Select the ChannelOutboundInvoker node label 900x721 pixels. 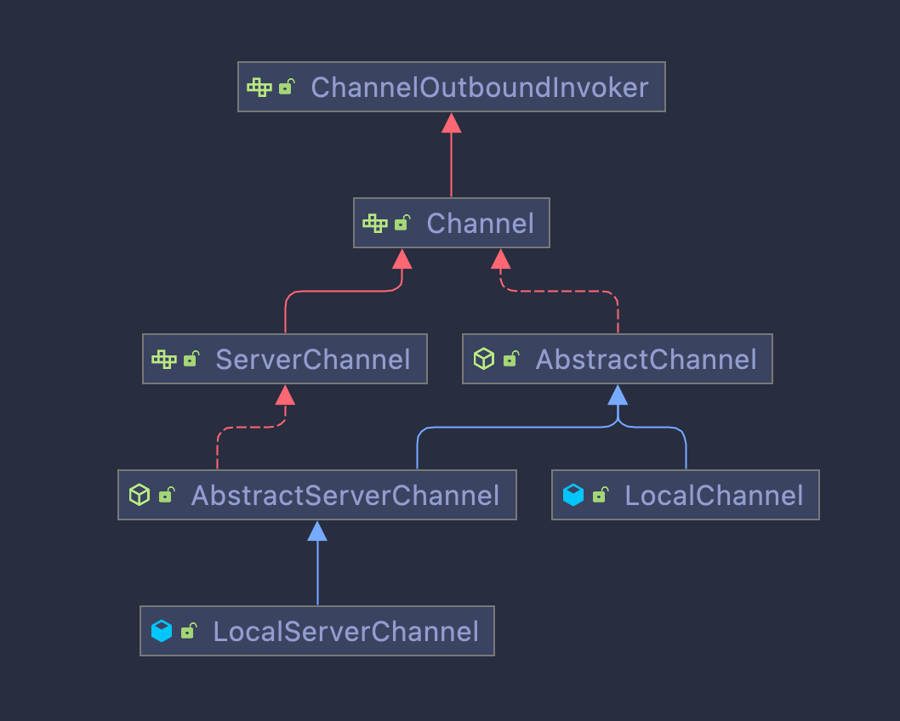480,88
